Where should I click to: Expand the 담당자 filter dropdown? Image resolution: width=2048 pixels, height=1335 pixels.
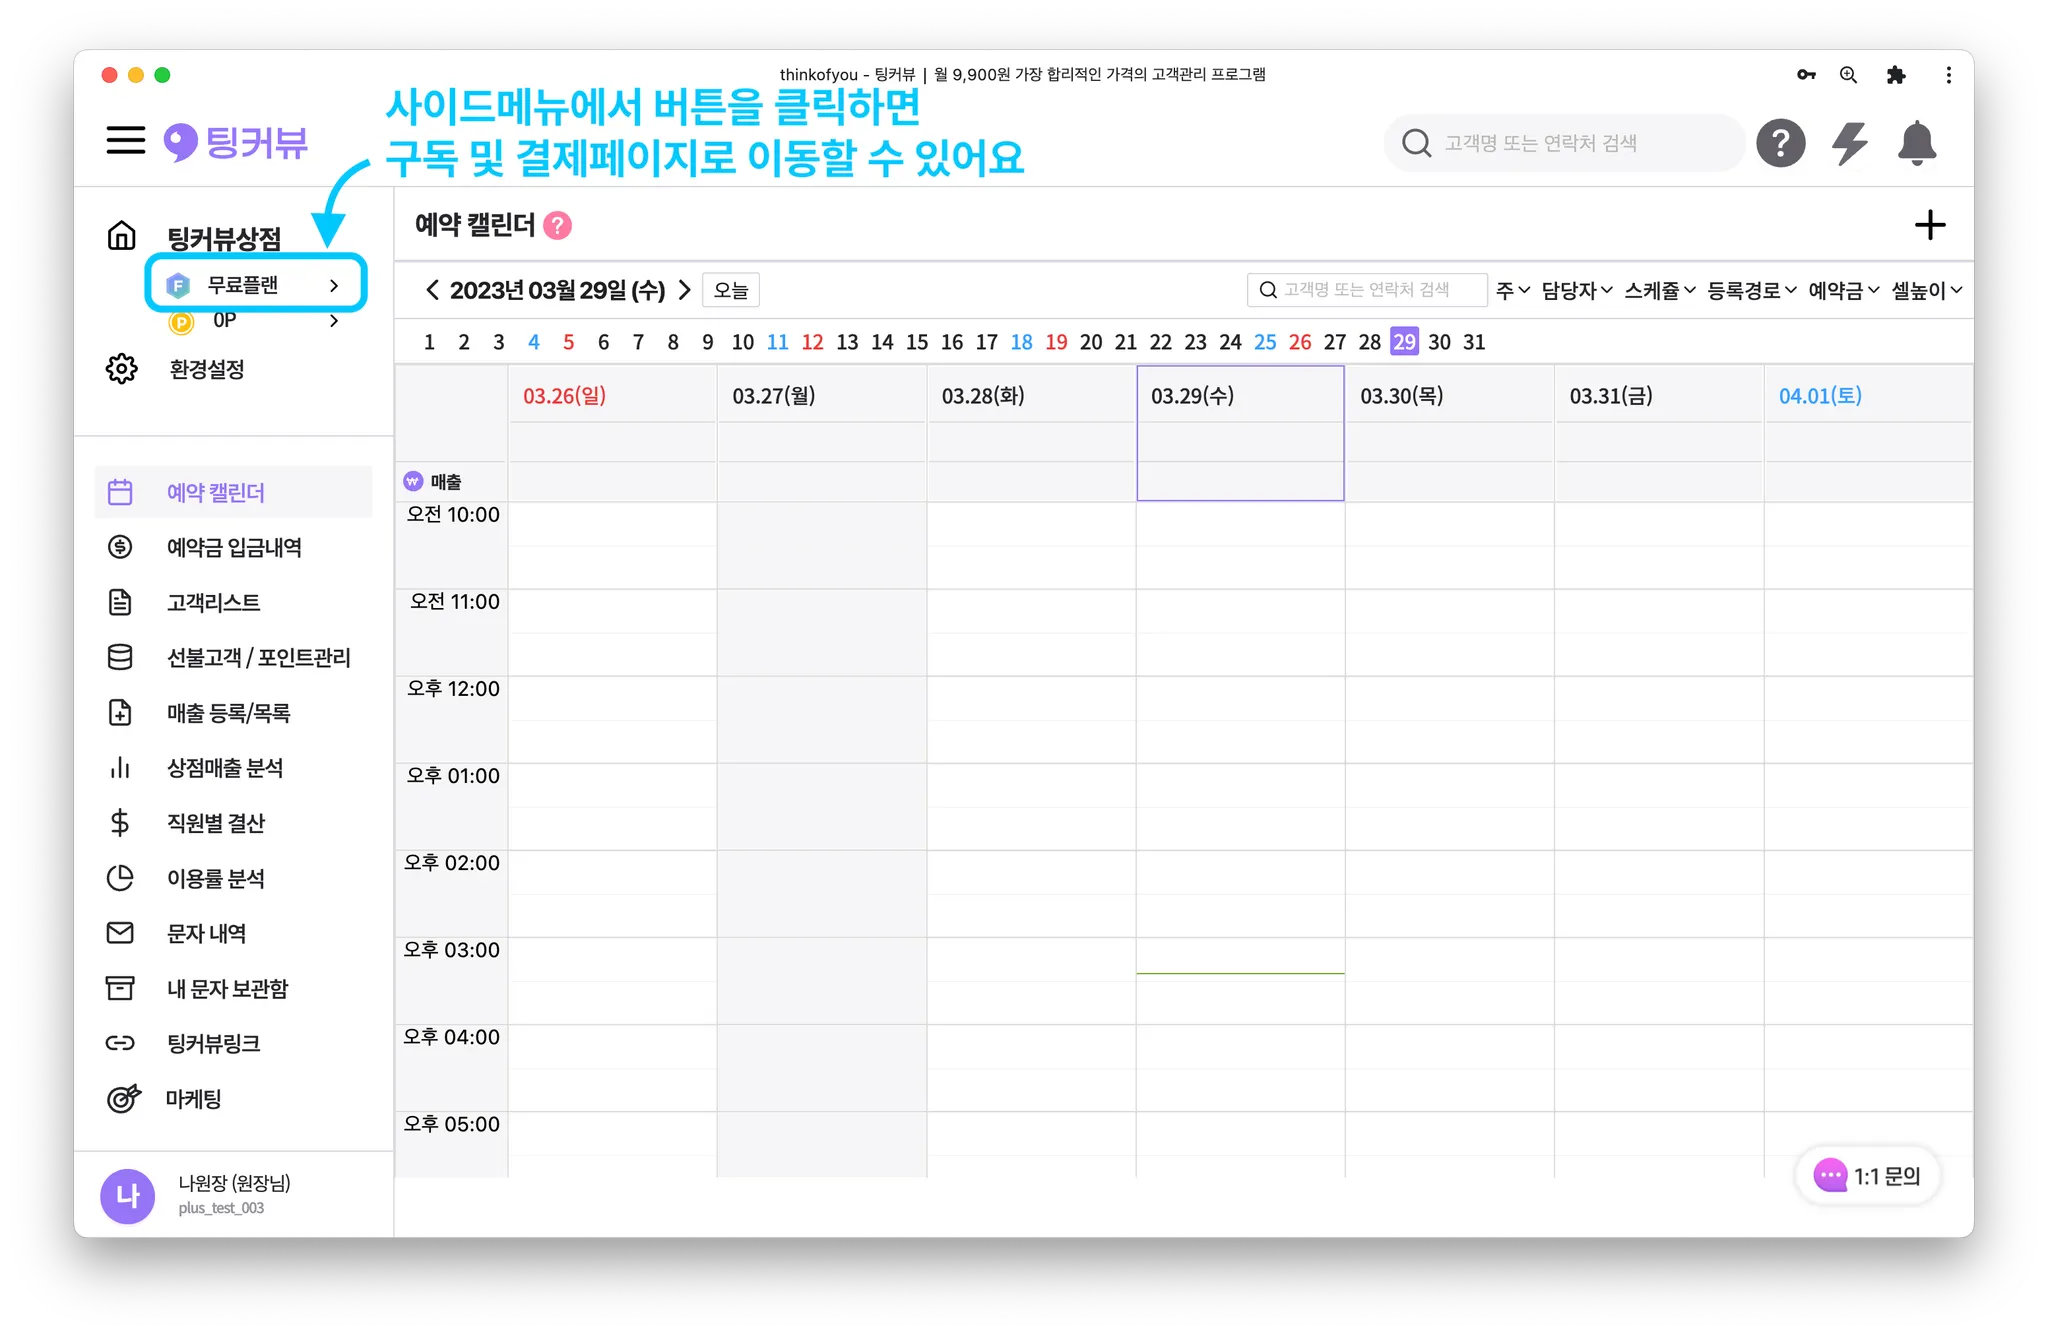1576,290
